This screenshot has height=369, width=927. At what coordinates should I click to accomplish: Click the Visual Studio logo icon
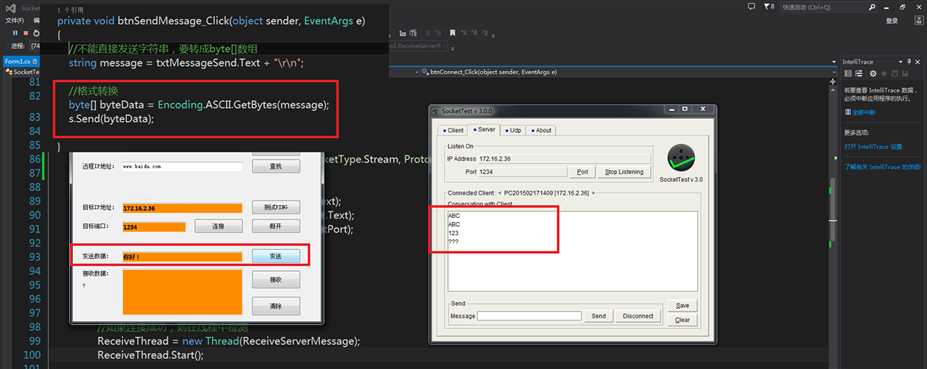coord(11,9)
